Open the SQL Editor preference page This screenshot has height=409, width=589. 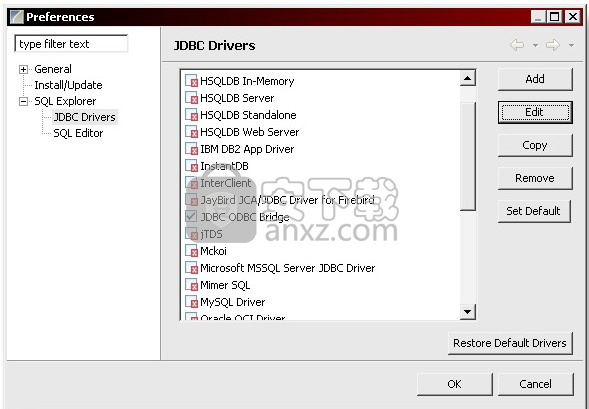pos(78,133)
